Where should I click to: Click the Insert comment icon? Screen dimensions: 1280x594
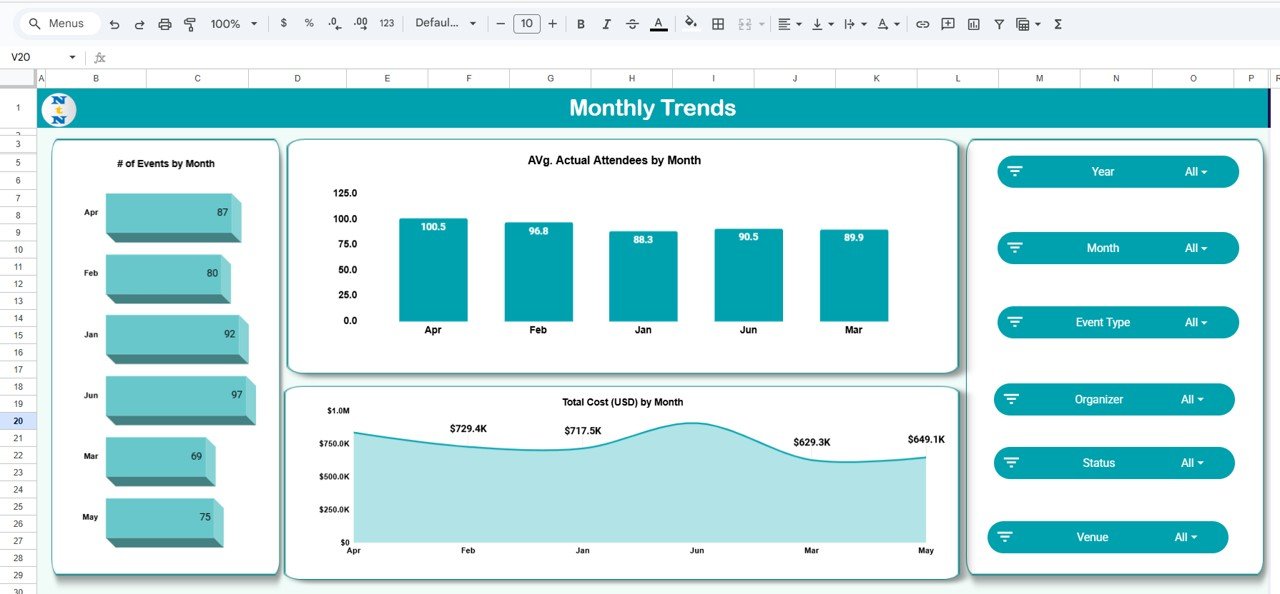948,24
